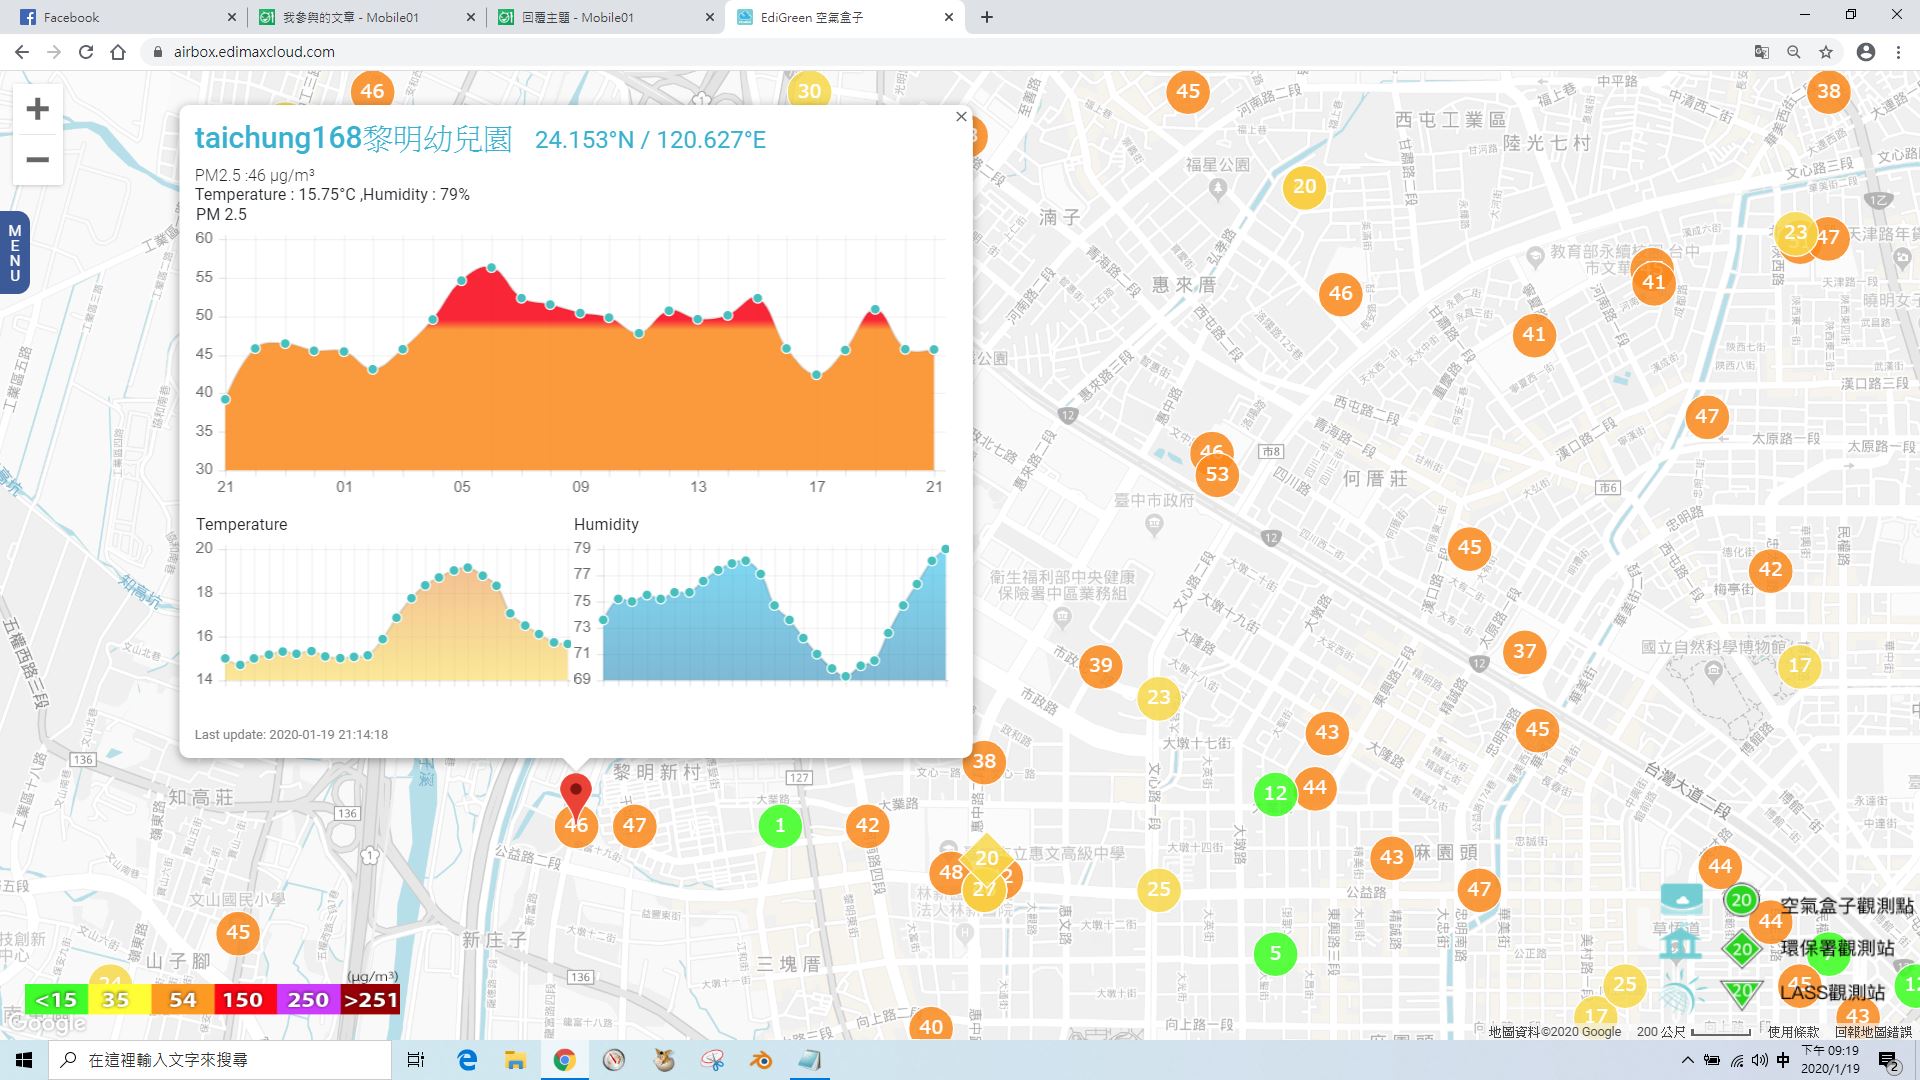Open File Explorer from taskbar
Screen dimensions: 1920x1080
point(515,1060)
